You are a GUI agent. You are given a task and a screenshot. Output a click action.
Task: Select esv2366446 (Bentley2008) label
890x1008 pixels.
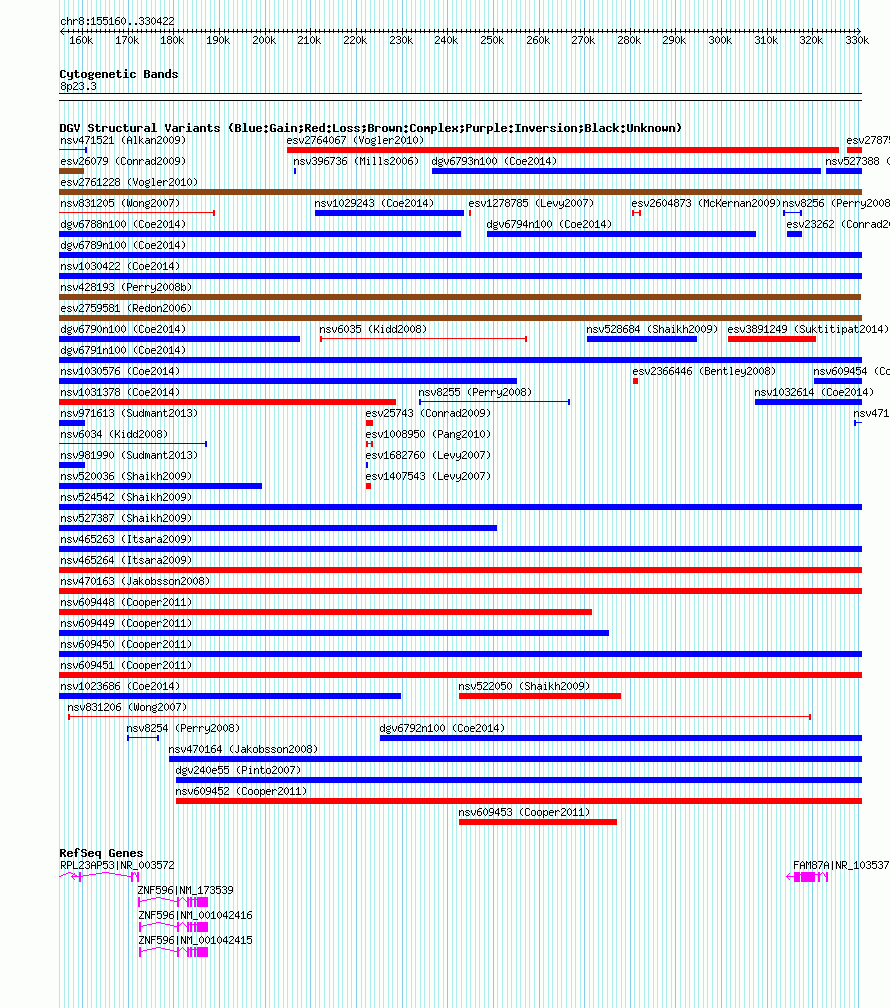click(704, 372)
